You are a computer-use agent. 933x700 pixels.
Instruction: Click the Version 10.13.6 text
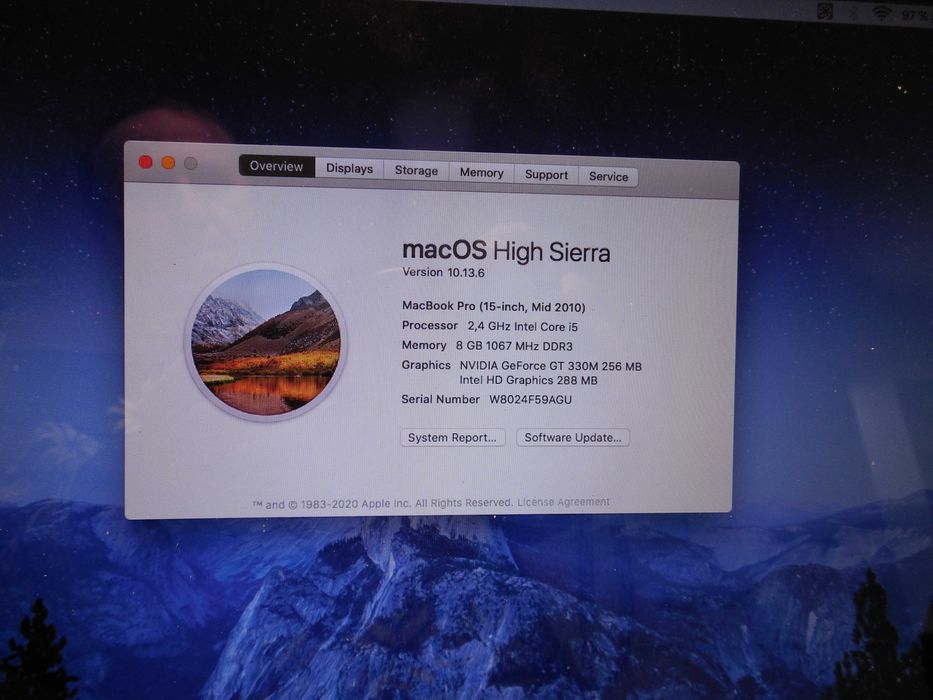443,273
